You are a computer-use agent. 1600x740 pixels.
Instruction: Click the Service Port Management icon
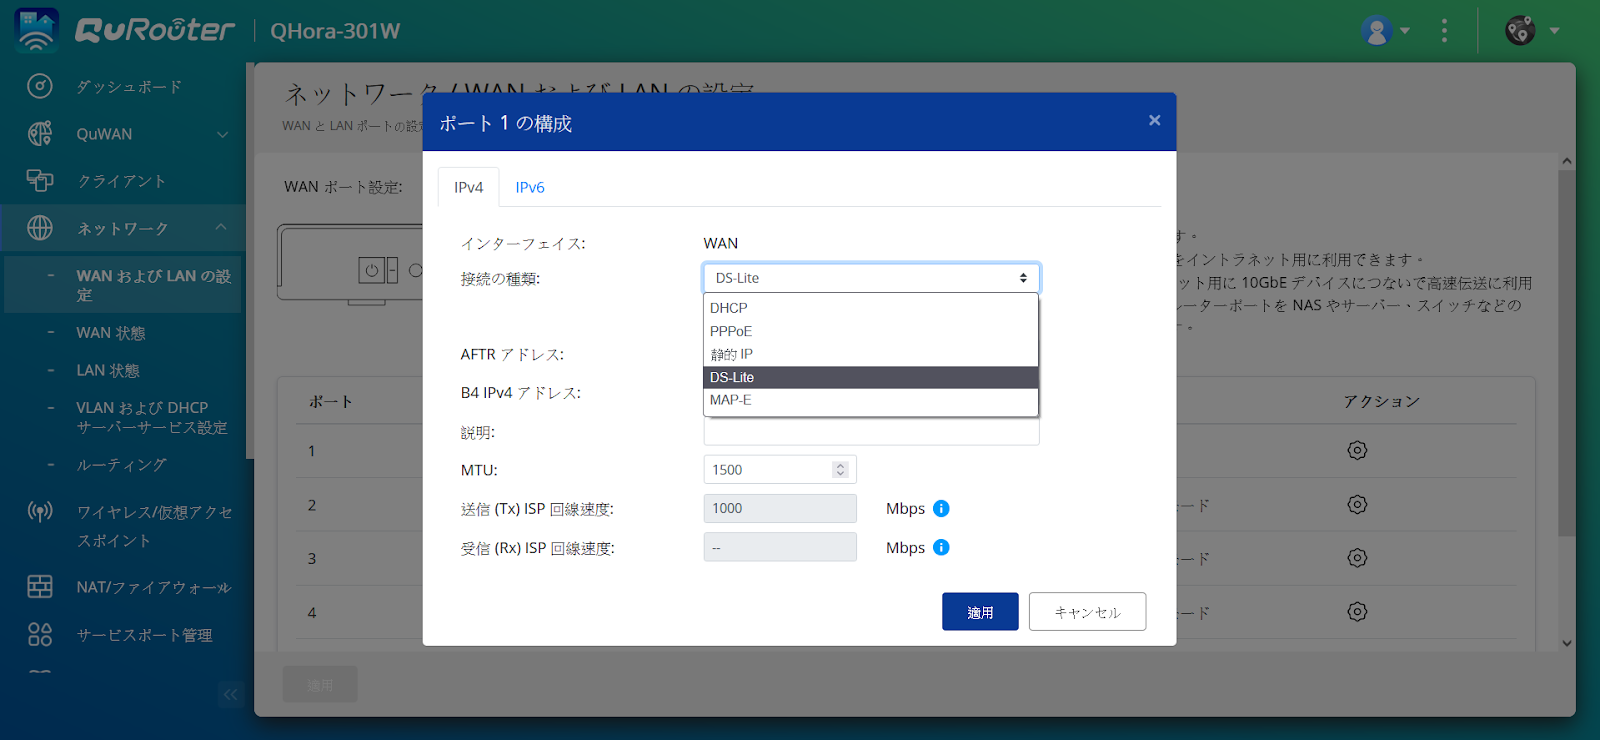point(39,634)
